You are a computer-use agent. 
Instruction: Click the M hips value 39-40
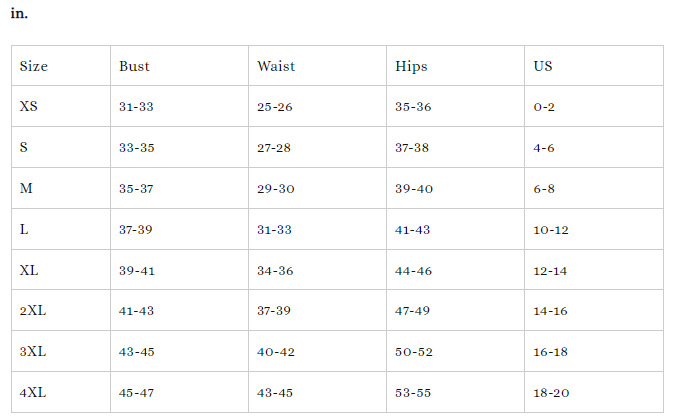click(412, 188)
